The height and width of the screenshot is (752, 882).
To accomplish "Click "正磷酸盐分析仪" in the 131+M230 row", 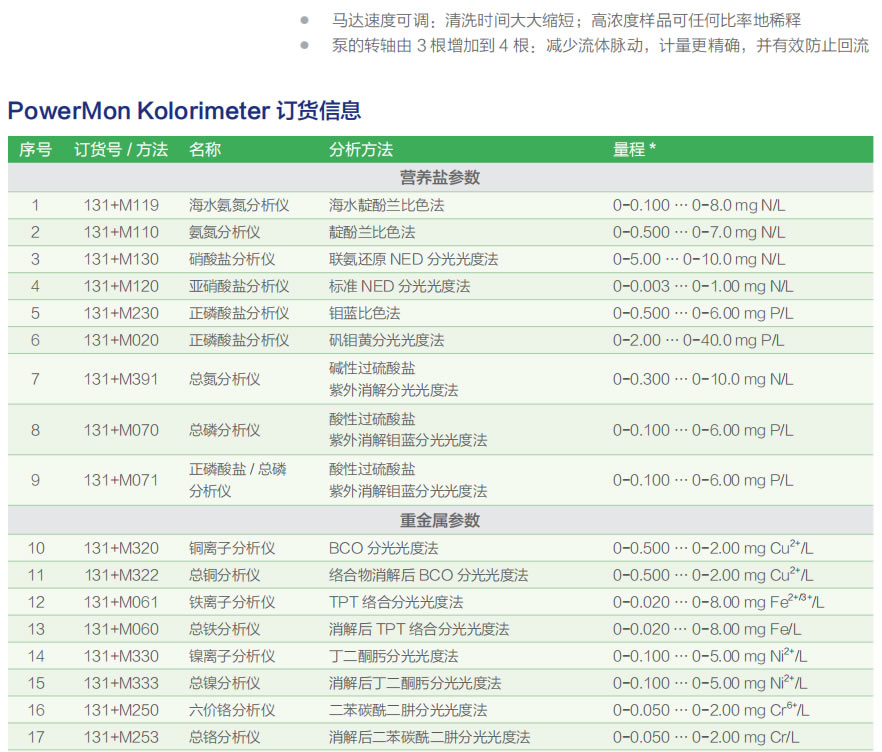I will pyautogui.click(x=239, y=313).
